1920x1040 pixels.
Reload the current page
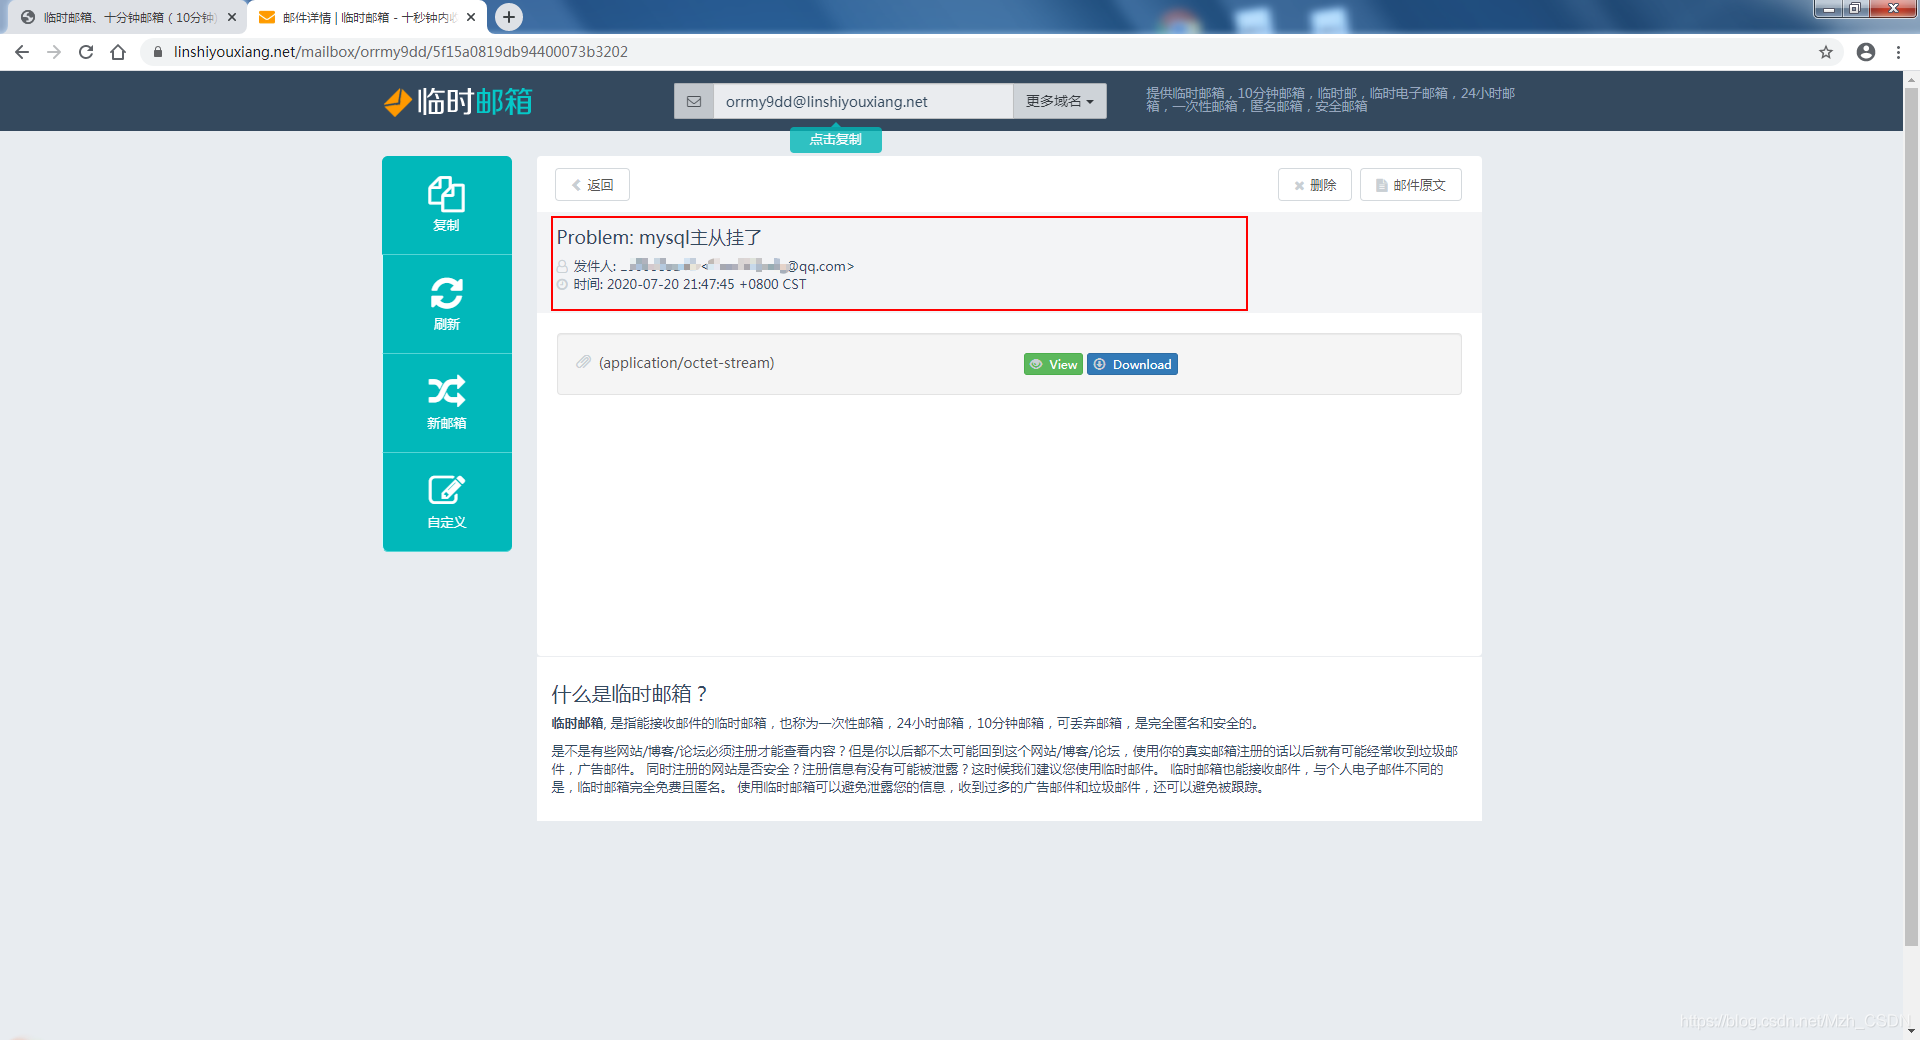click(x=86, y=52)
